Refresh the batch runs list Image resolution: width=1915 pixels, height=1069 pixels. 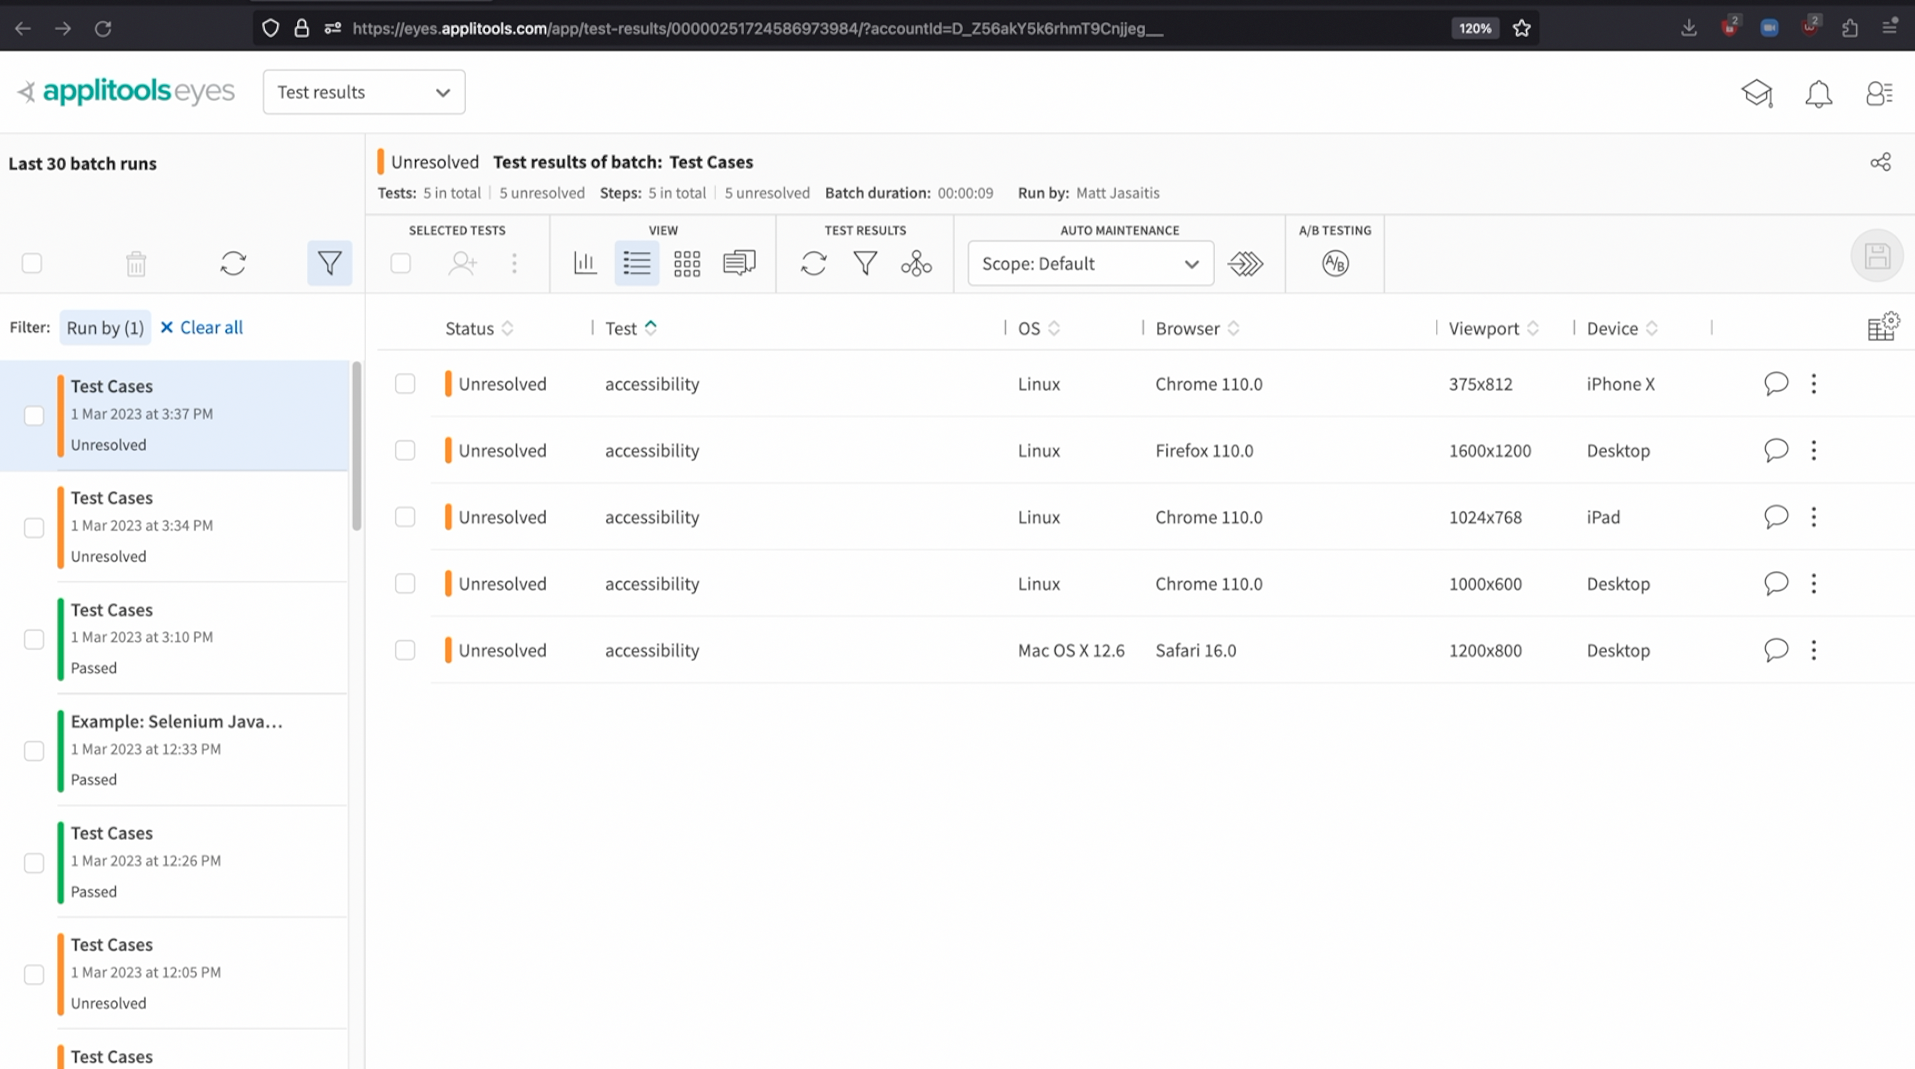[x=233, y=263]
